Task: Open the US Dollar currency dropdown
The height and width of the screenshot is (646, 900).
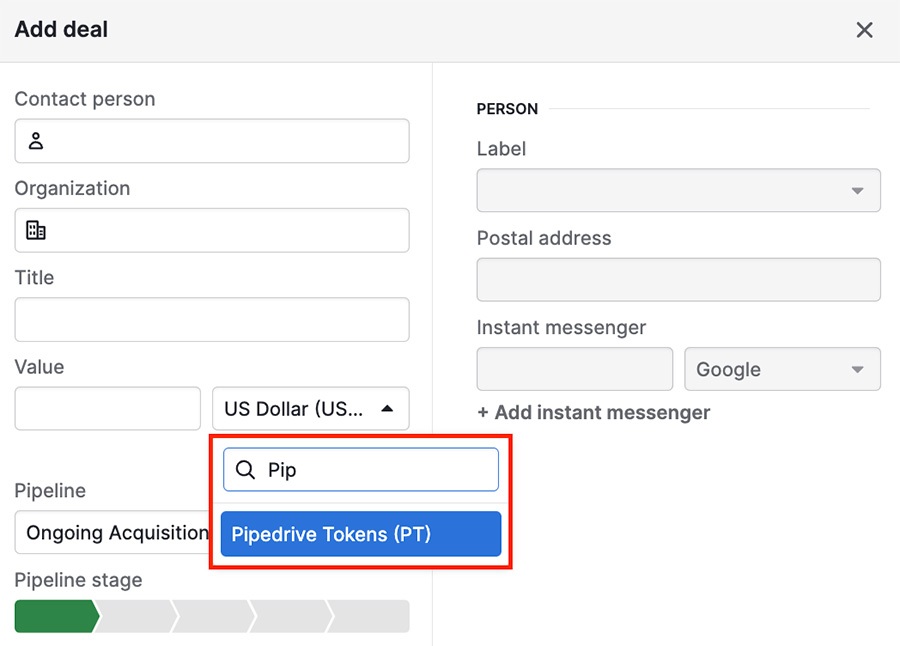Action: [x=311, y=409]
